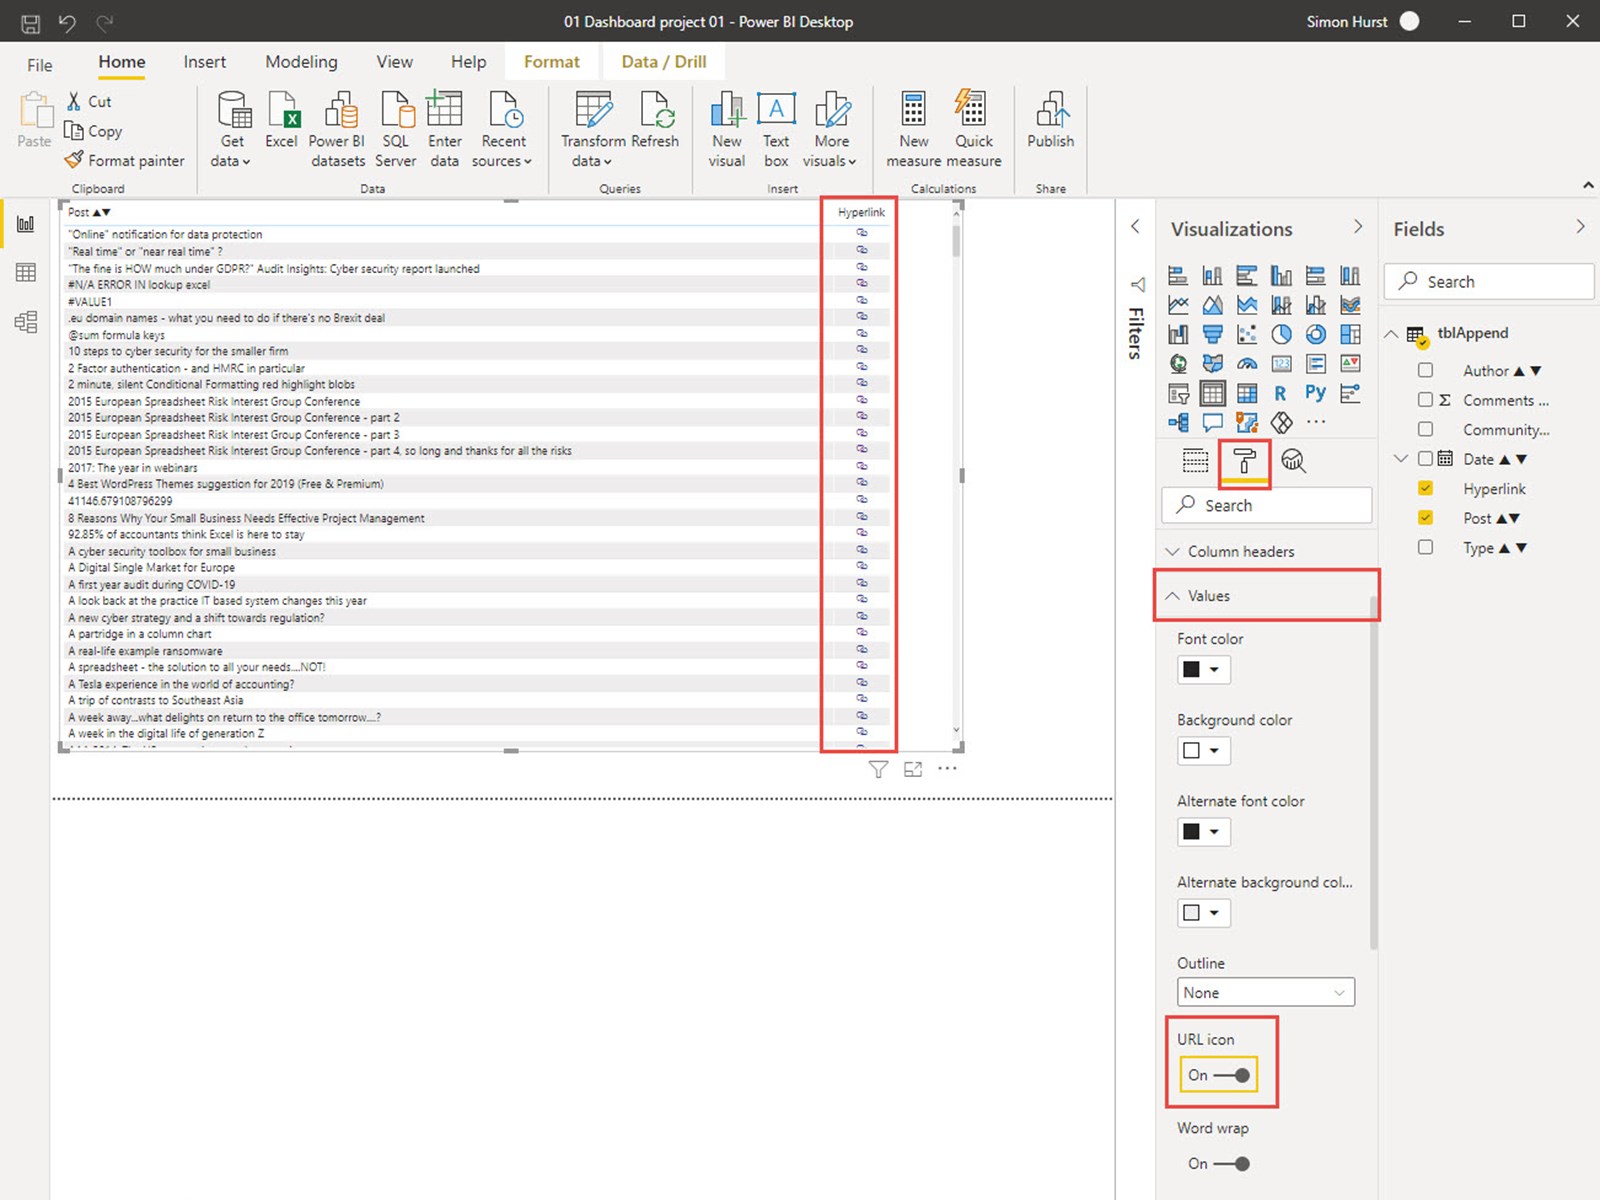The height and width of the screenshot is (1200, 1600).
Task: Switch to Model view in left sidebar
Action: pyautogui.click(x=26, y=322)
